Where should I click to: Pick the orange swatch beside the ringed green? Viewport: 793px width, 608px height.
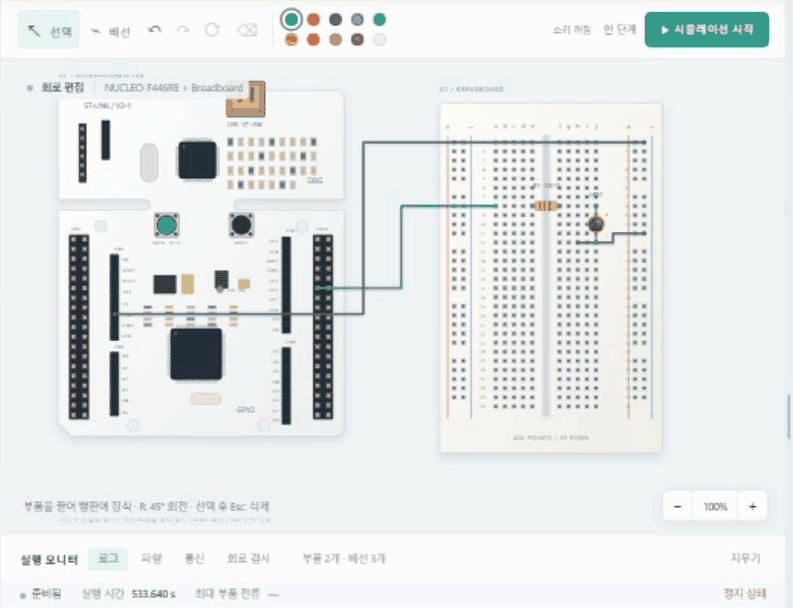(314, 20)
